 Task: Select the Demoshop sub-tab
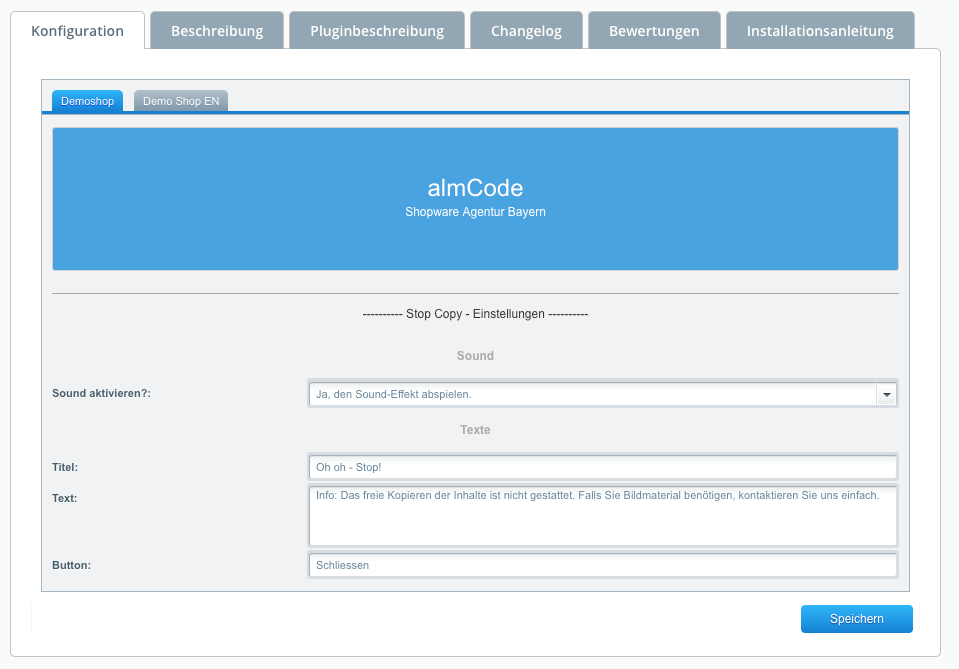pyautogui.click(x=87, y=101)
